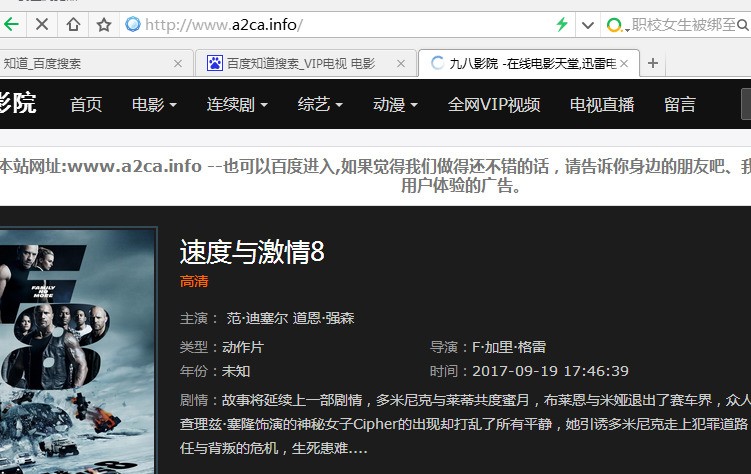Image resolution: width=751 pixels, height=474 pixels.
Task: Click the green lightning speed mode icon
Action: 562,24
